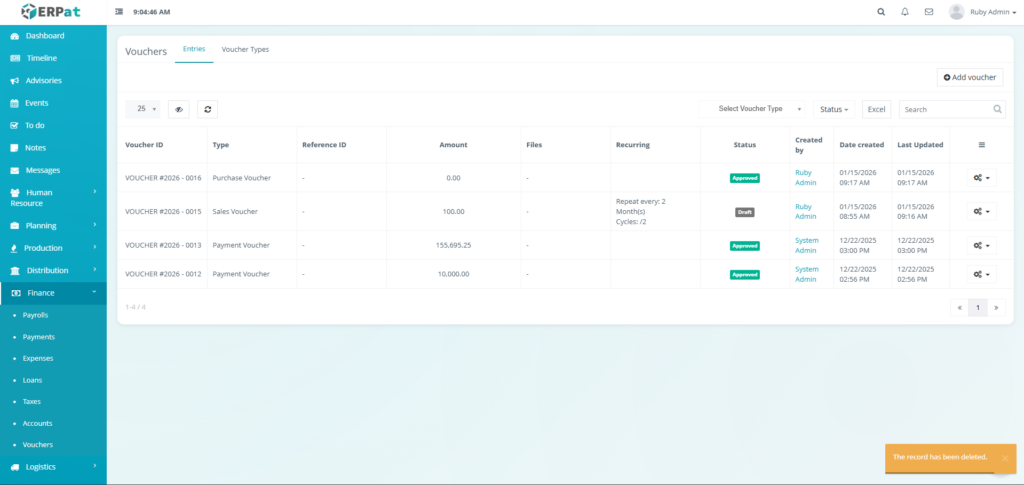
Task: Click the refresh table icon button
Action: tap(208, 110)
